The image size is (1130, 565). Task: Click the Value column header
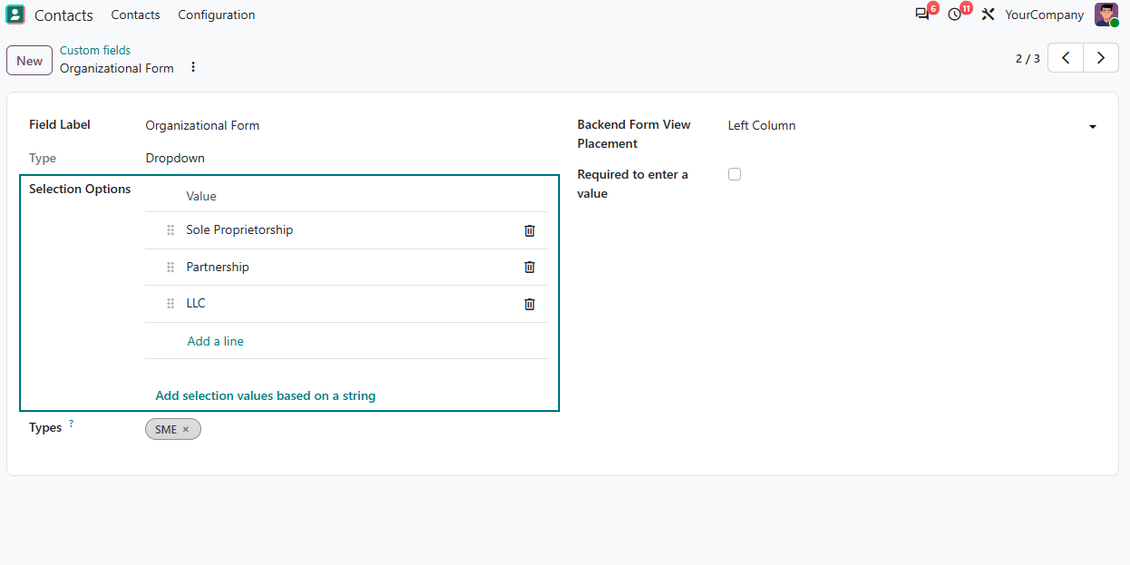[x=202, y=196]
